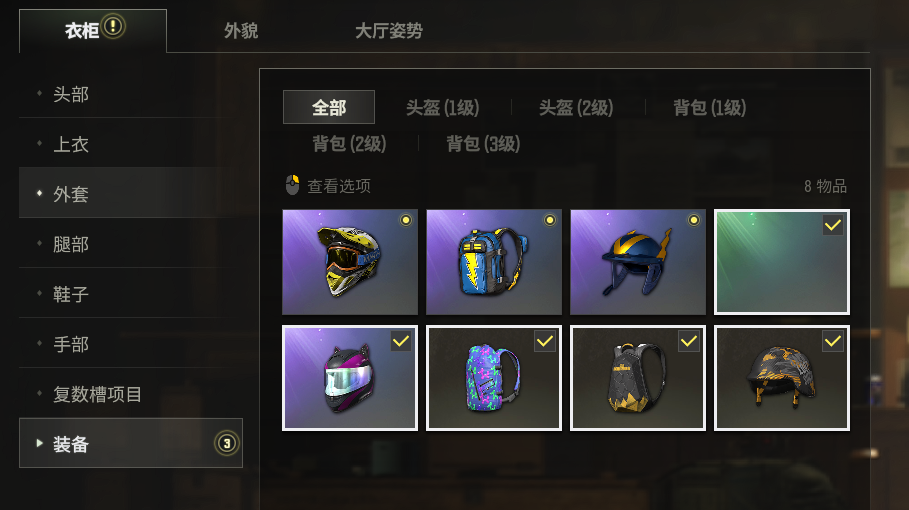Toggle checkmark on empty green item slot

click(x=833, y=225)
